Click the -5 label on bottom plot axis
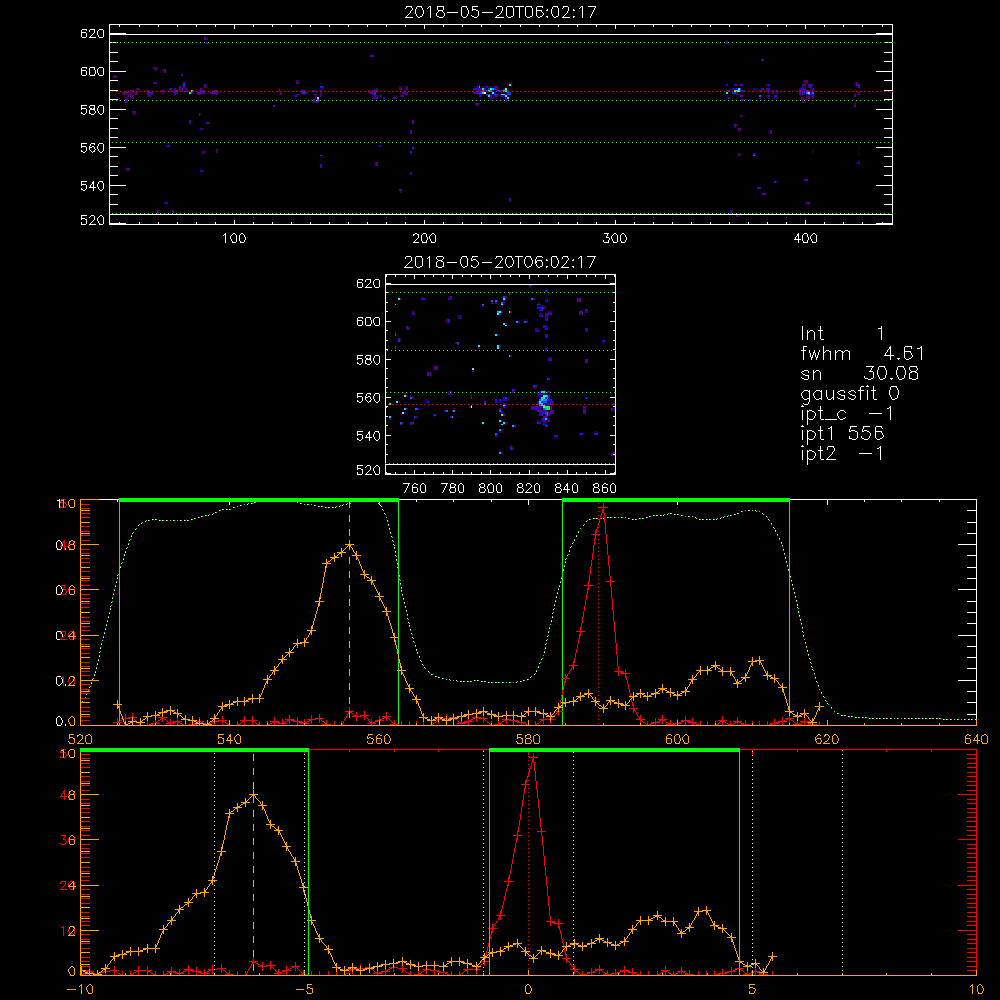 pyautogui.click(x=305, y=990)
